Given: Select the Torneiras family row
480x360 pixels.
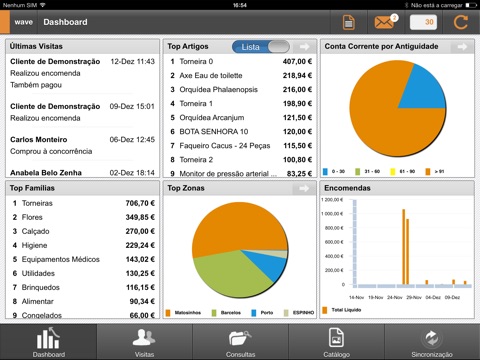Looking at the screenshot, I should pos(82,203).
